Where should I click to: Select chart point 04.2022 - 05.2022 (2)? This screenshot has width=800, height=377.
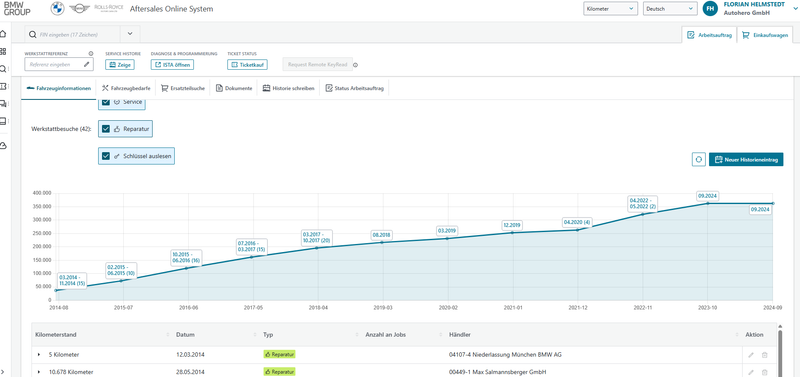pos(643,203)
